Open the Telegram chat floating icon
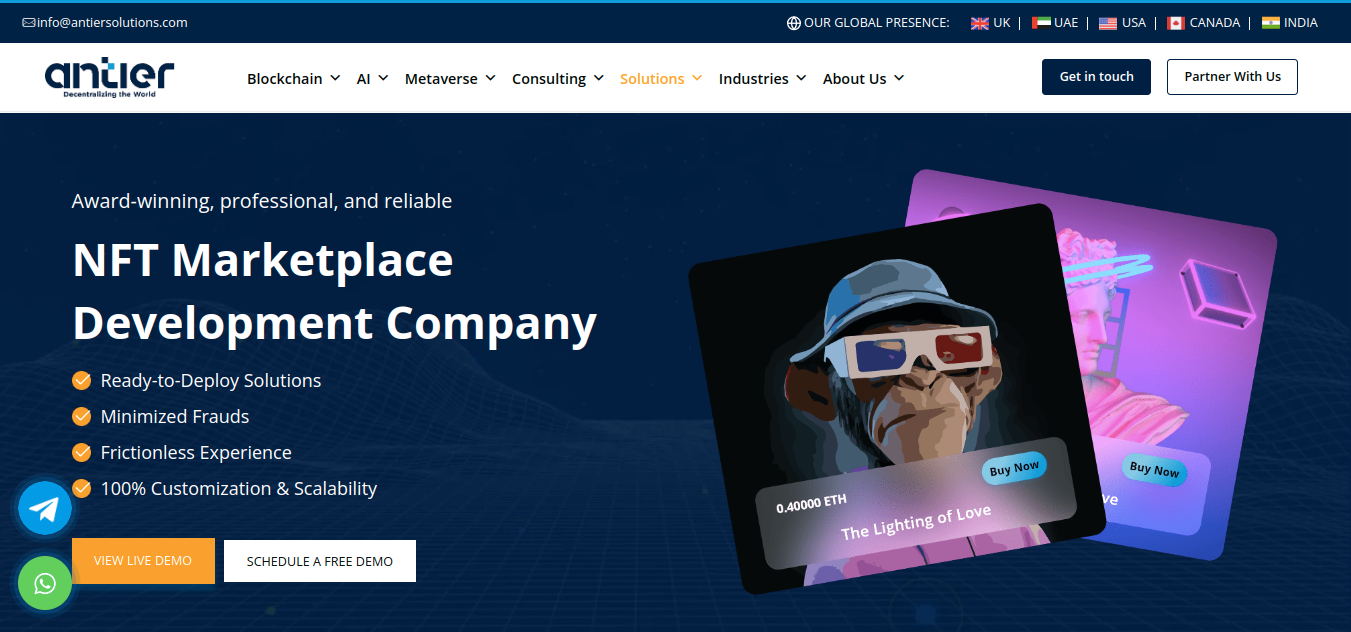 pos(45,509)
